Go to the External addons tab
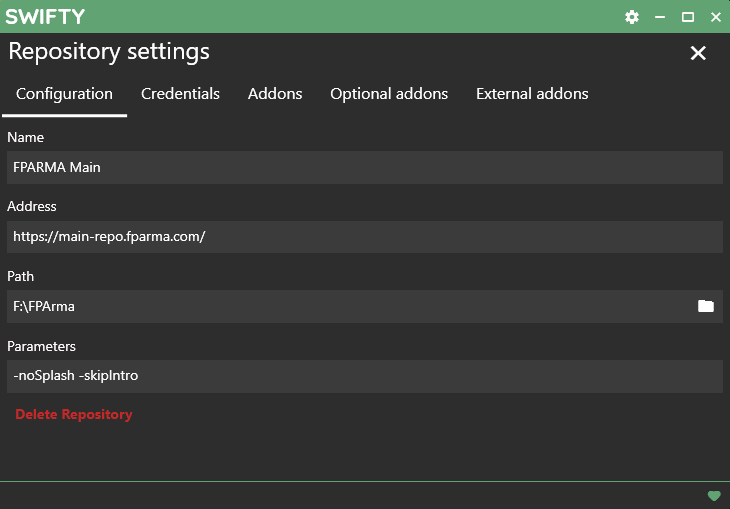 (x=532, y=94)
